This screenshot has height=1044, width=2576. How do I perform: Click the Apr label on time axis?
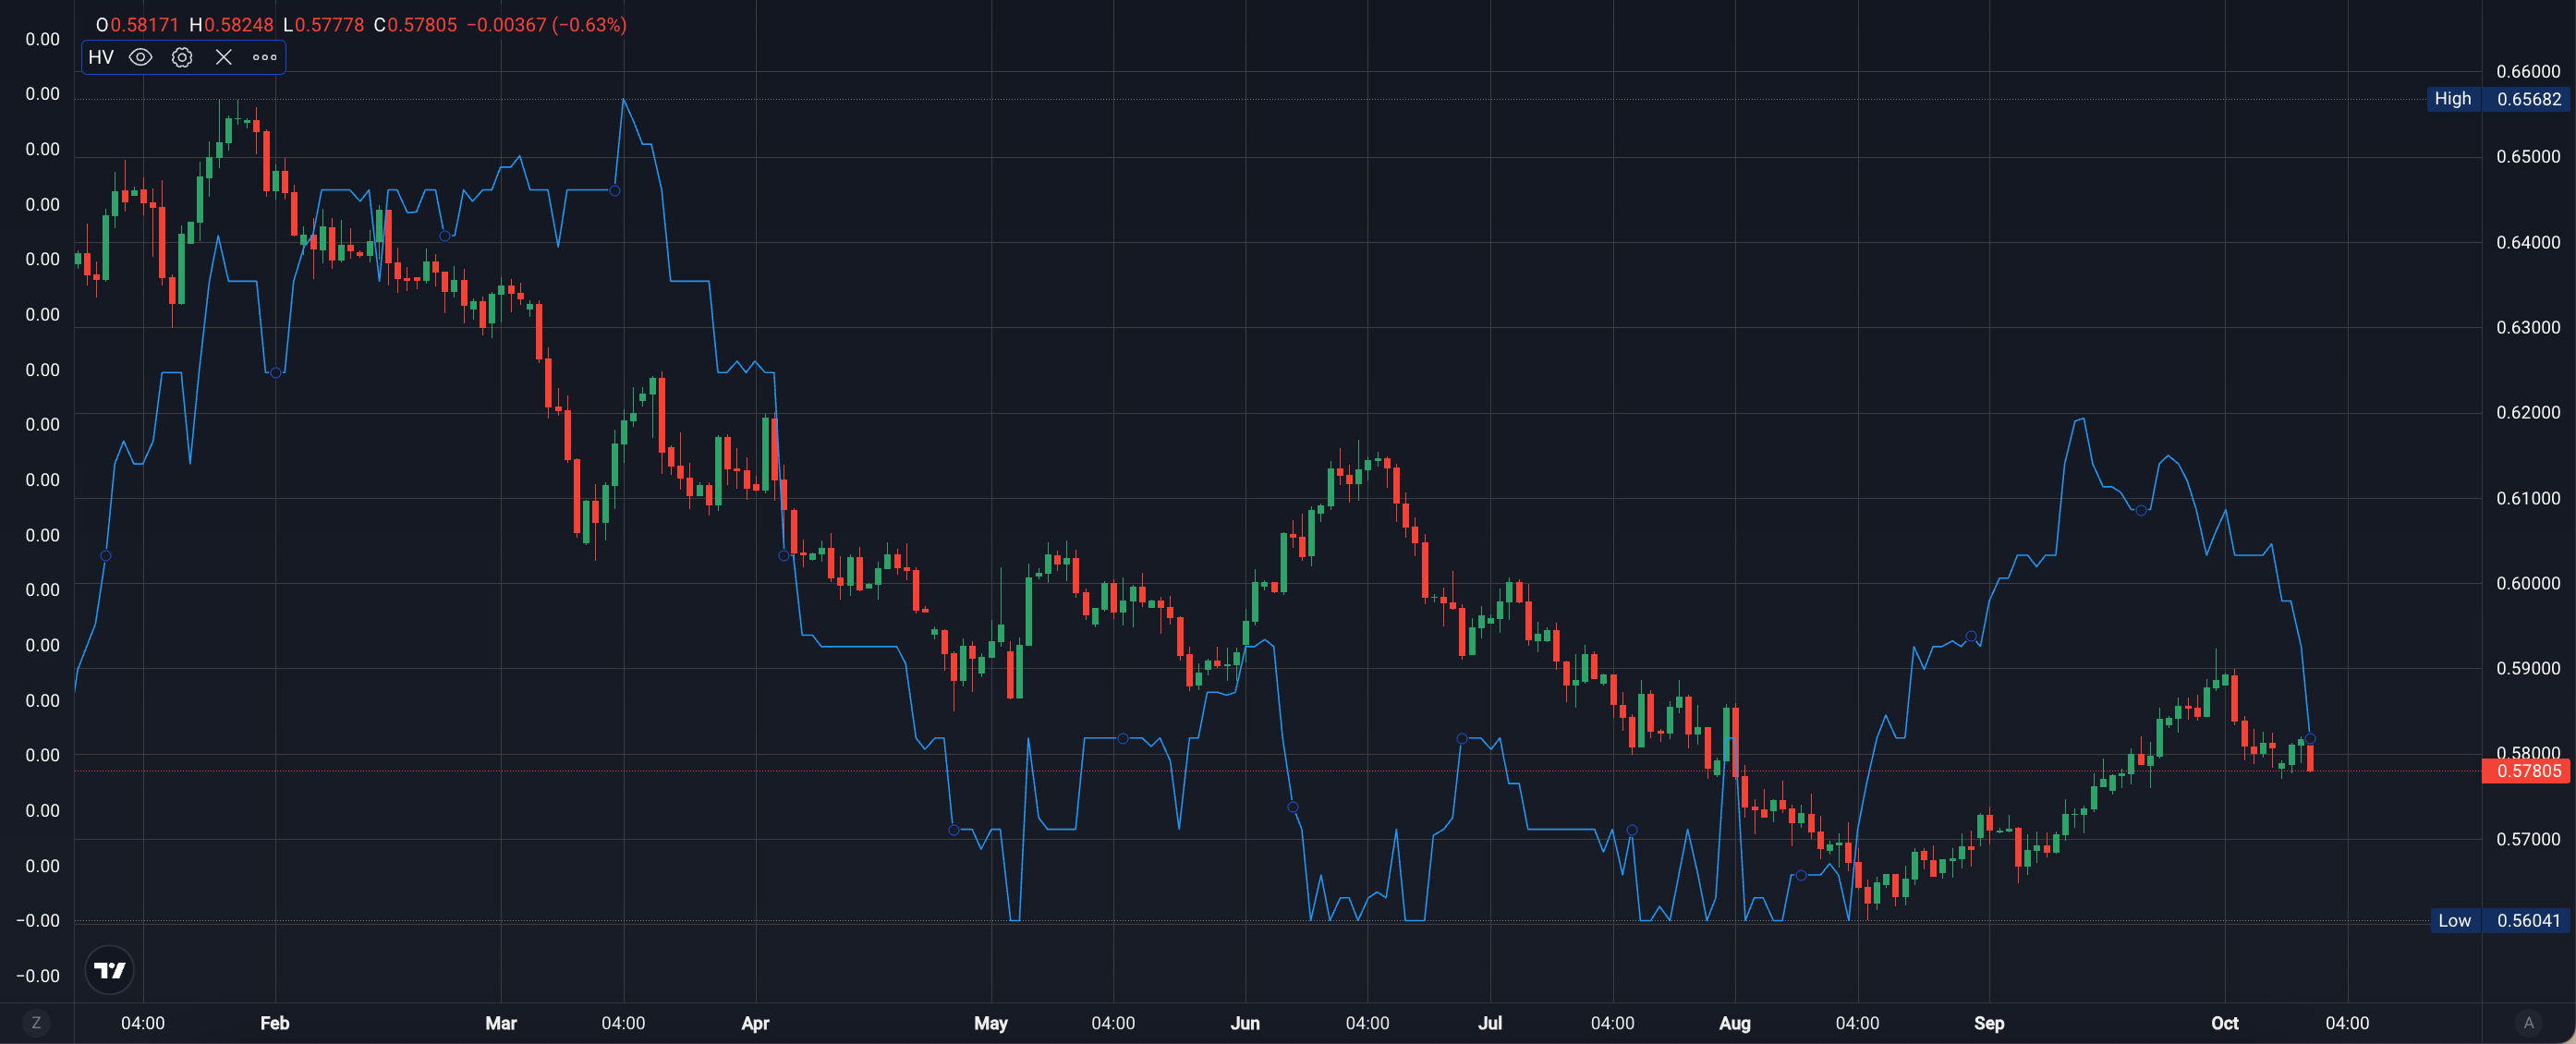[755, 1022]
